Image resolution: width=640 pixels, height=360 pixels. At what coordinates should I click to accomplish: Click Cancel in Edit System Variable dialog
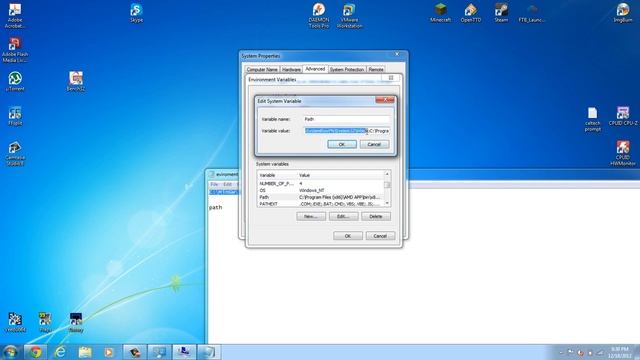(374, 144)
